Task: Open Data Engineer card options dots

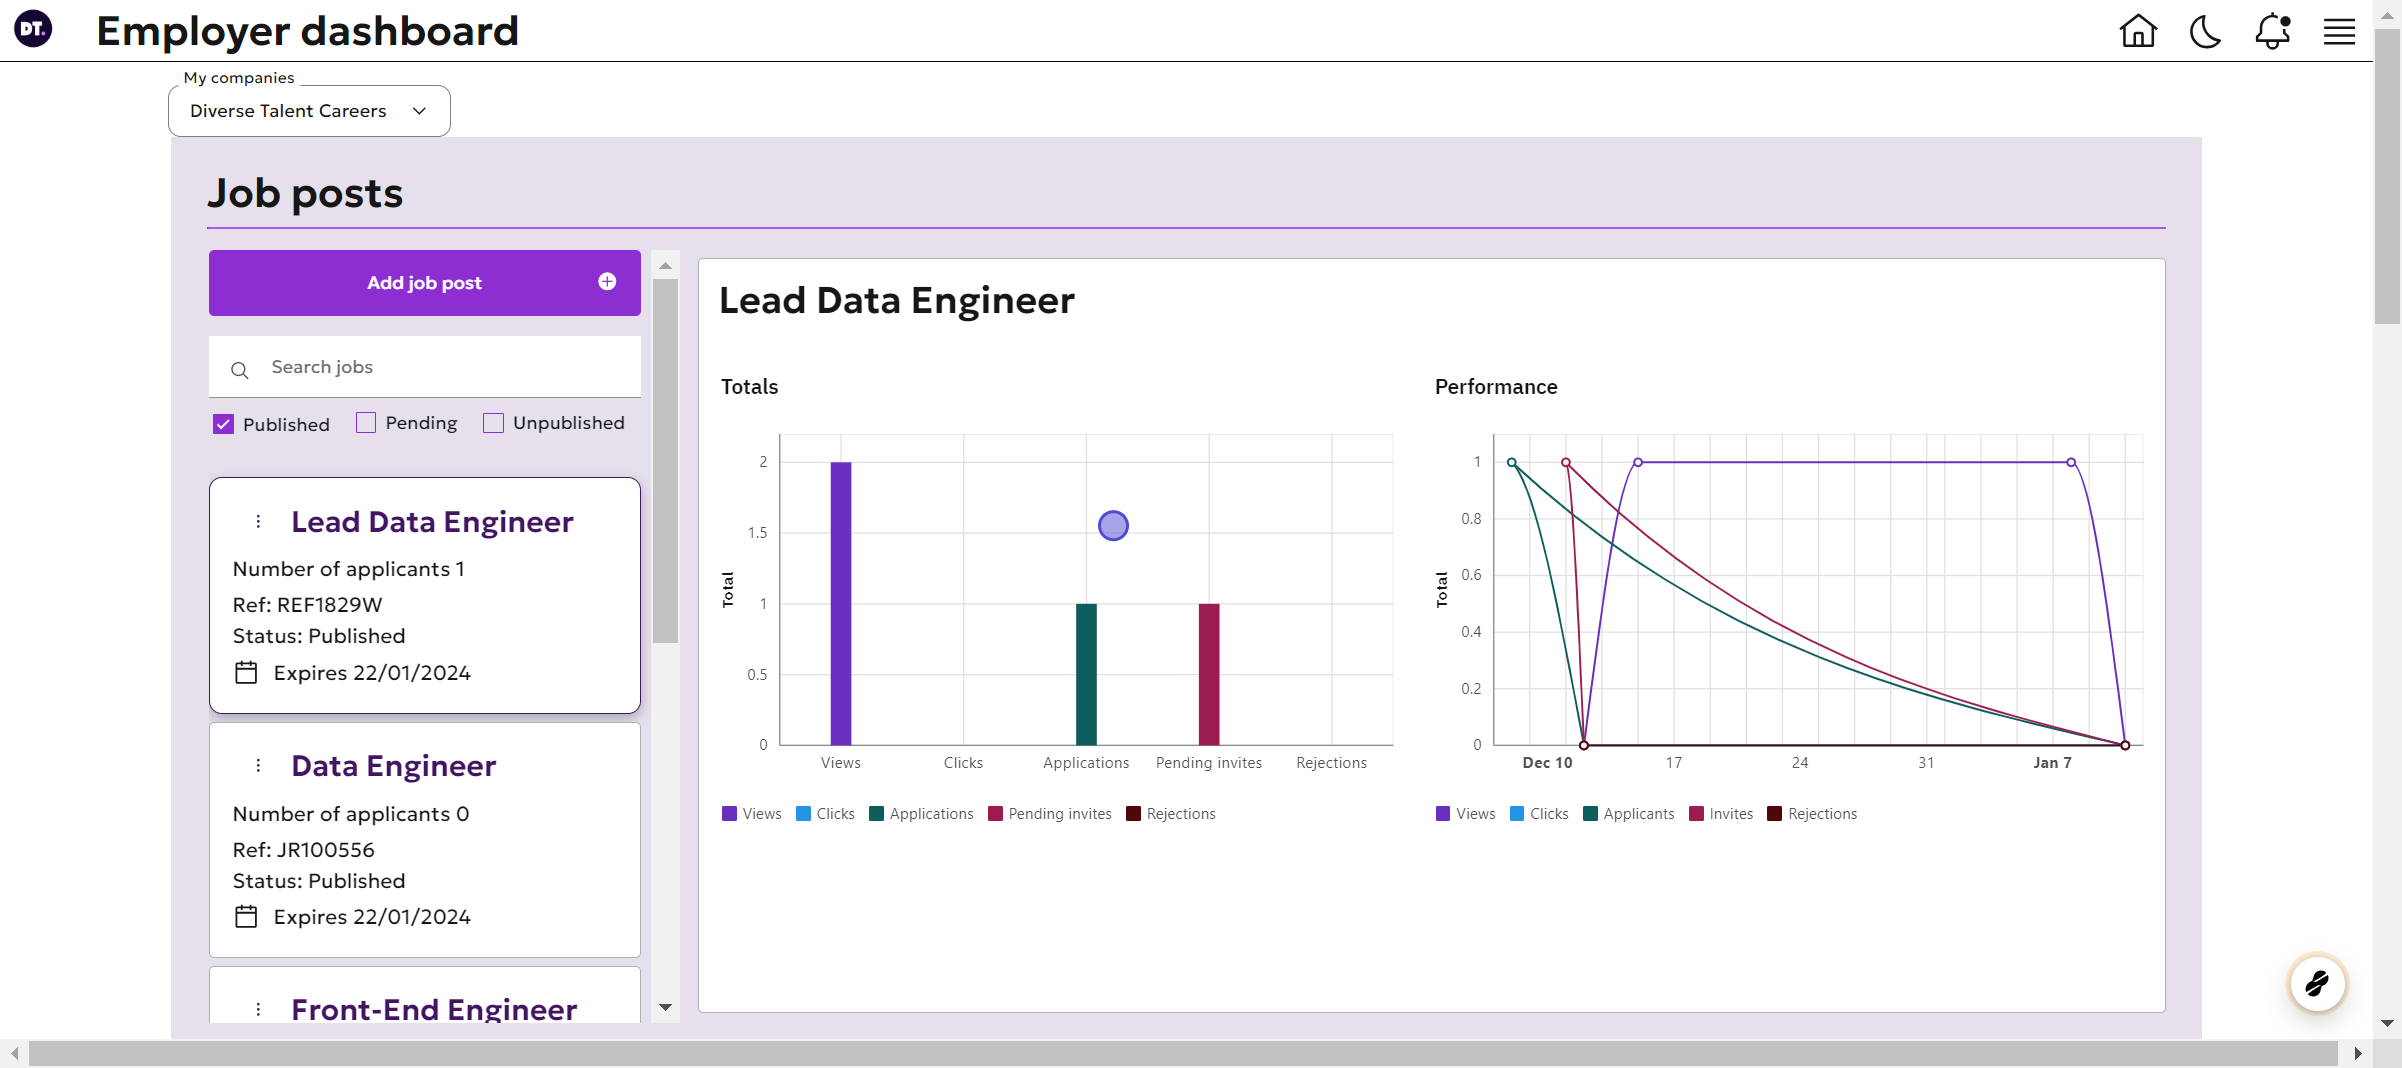Action: point(258,765)
